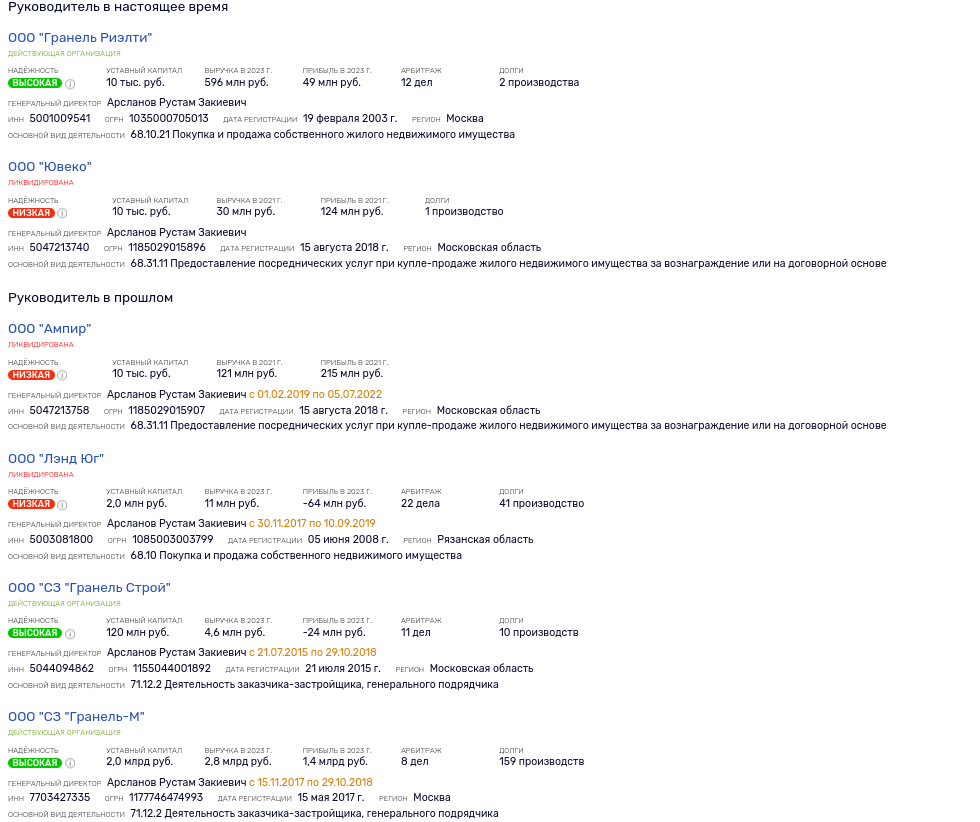
Task: Click НИЗКАЯ badge under Ювеко
Action: coord(31,213)
